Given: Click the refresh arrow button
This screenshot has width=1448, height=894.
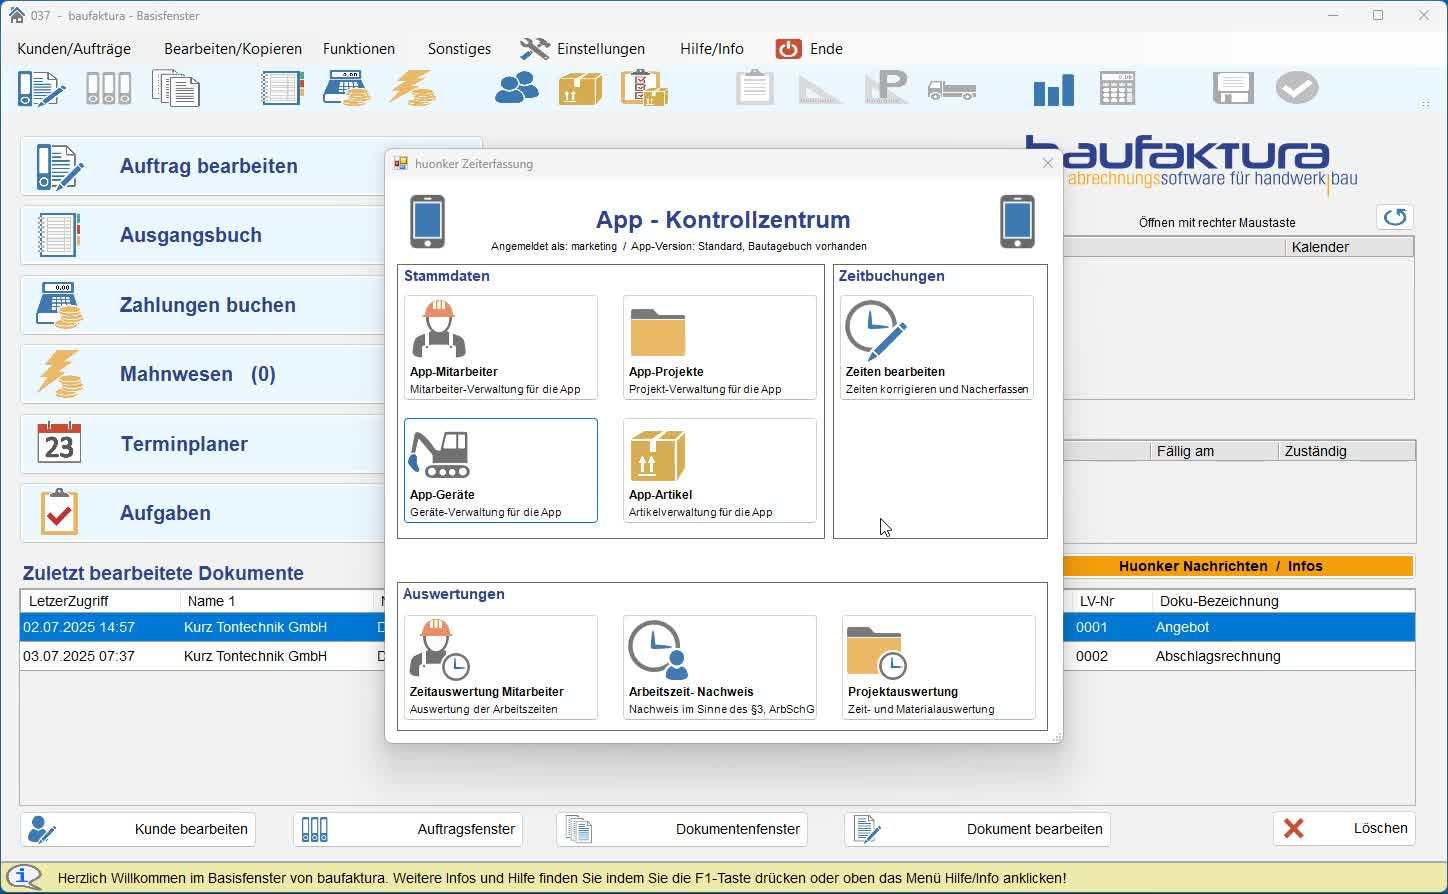Looking at the screenshot, I should (x=1395, y=217).
